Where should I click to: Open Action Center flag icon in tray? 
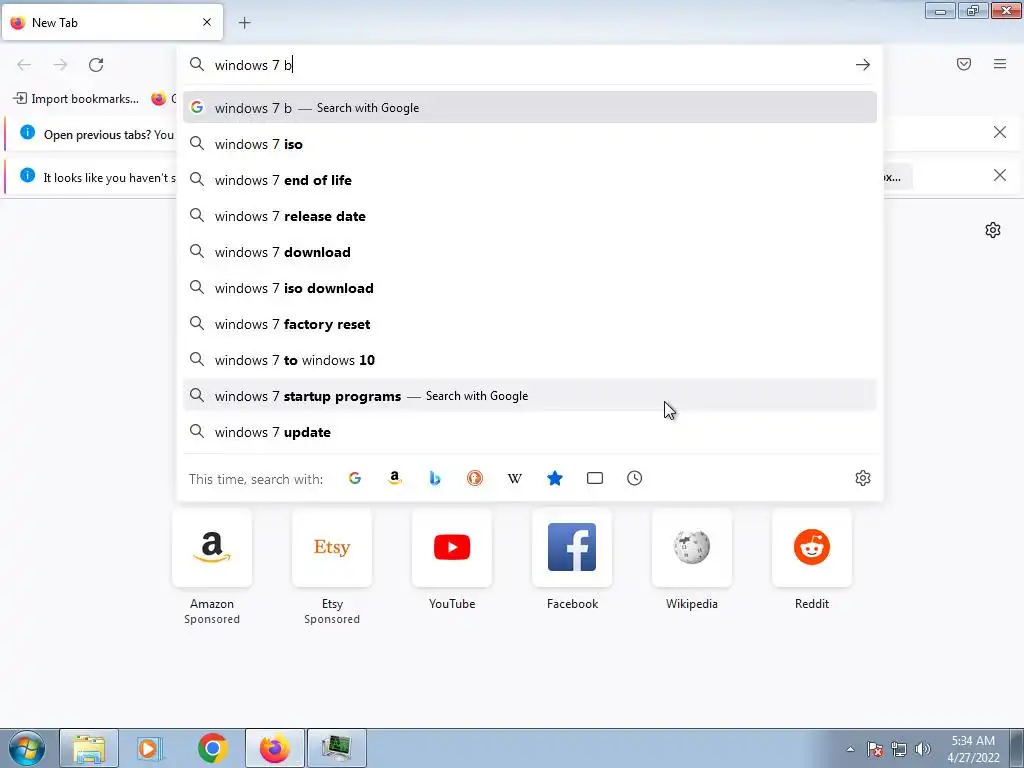click(875, 749)
